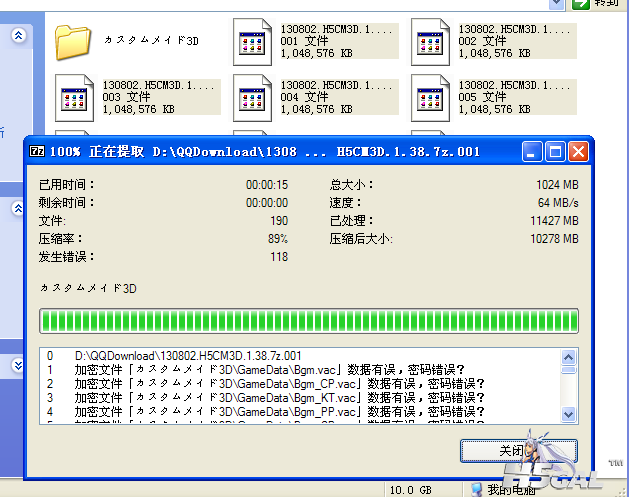Click the My Computer icon in status bar
The image size is (629, 497).
(477, 490)
